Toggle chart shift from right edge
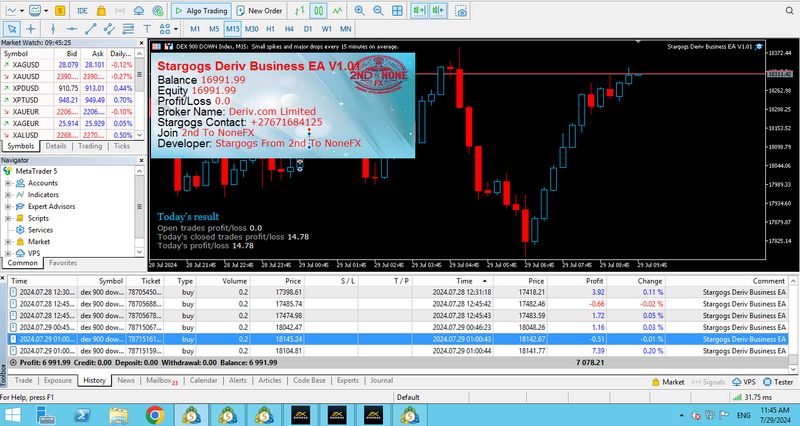The width and height of the screenshot is (800, 426). point(438,11)
